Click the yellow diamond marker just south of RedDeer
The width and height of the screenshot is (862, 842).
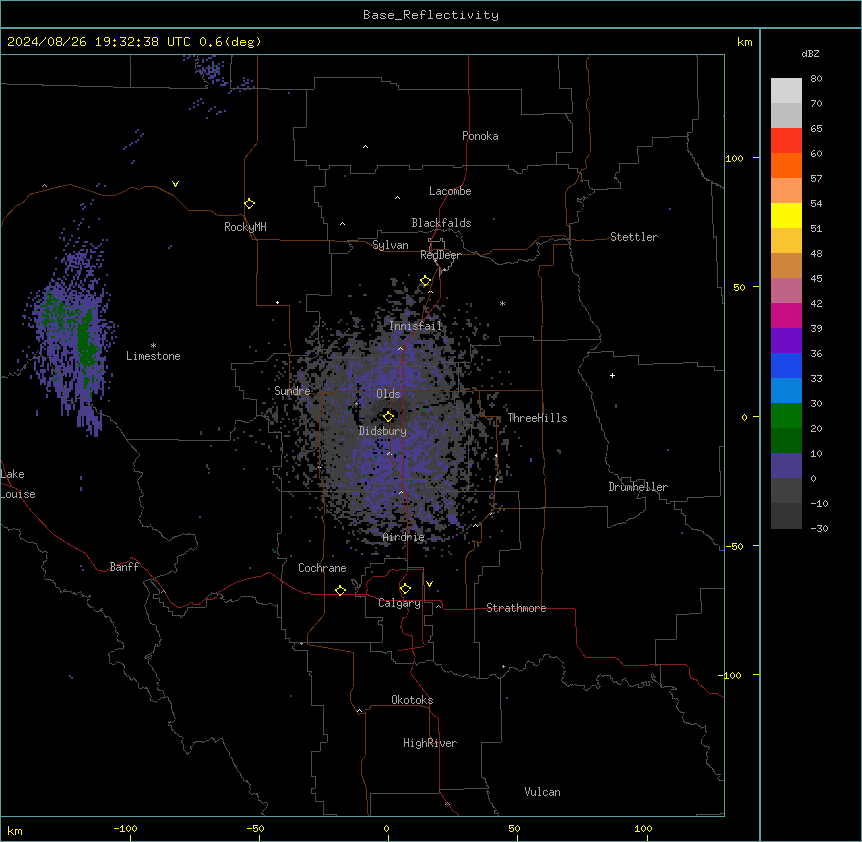425,281
